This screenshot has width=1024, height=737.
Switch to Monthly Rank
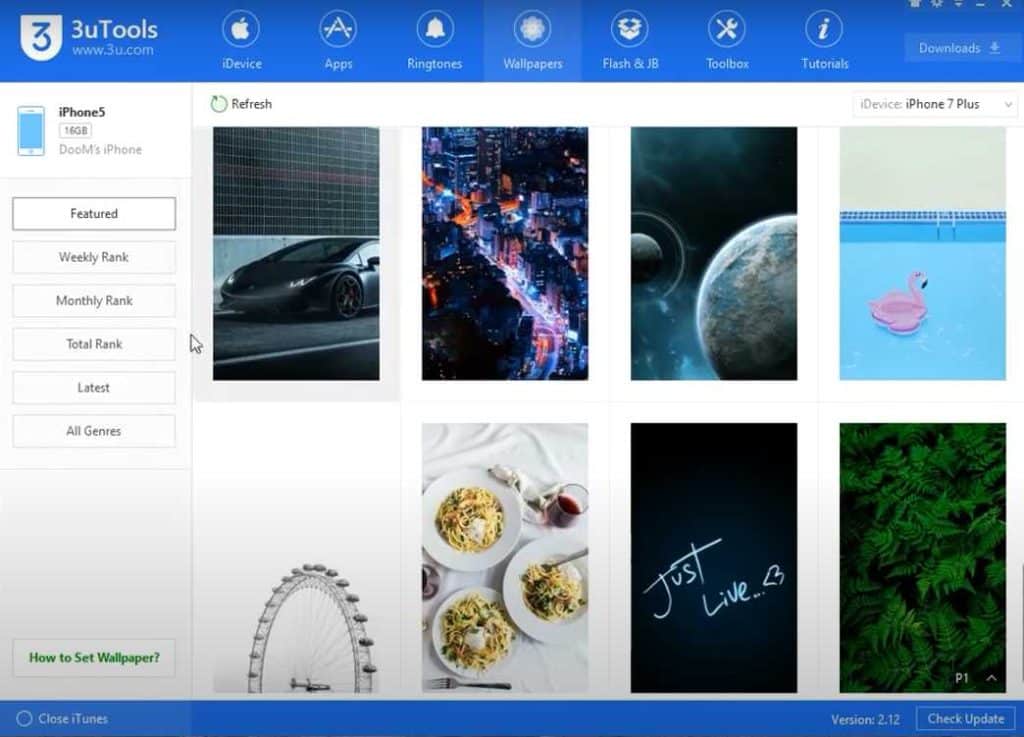(x=94, y=301)
